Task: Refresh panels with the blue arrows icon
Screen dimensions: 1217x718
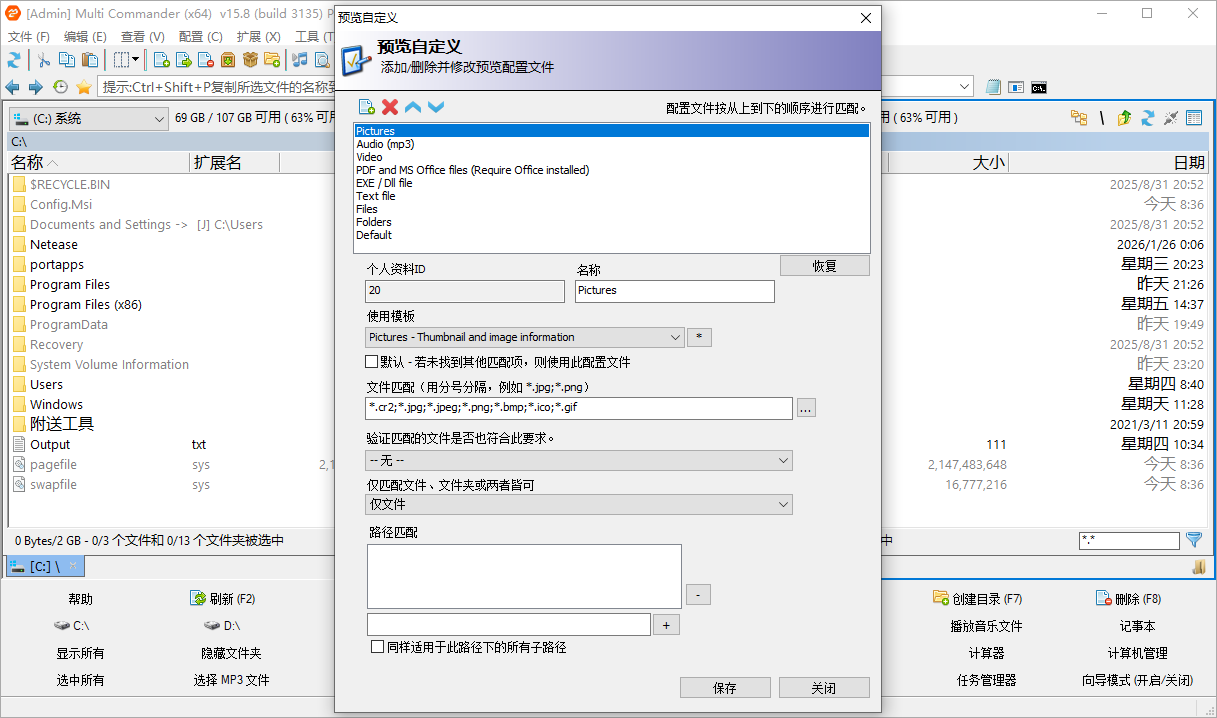Action: coord(14,59)
